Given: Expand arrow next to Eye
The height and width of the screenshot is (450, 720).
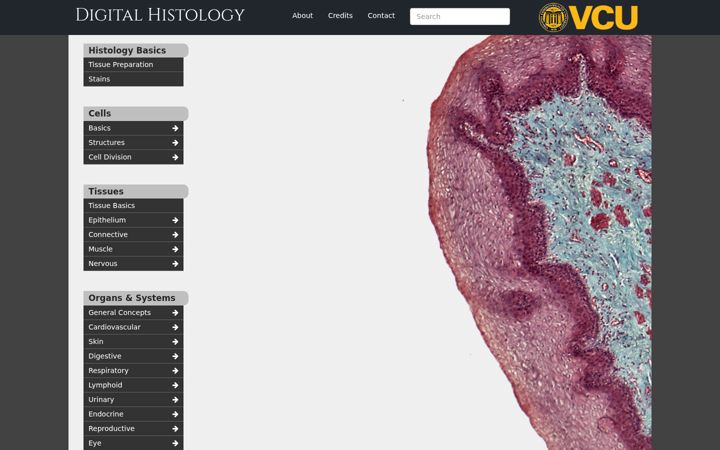Looking at the screenshot, I should tap(175, 443).
